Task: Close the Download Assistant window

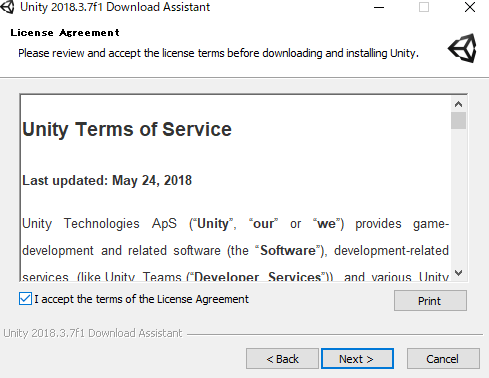Action: coord(470,7)
